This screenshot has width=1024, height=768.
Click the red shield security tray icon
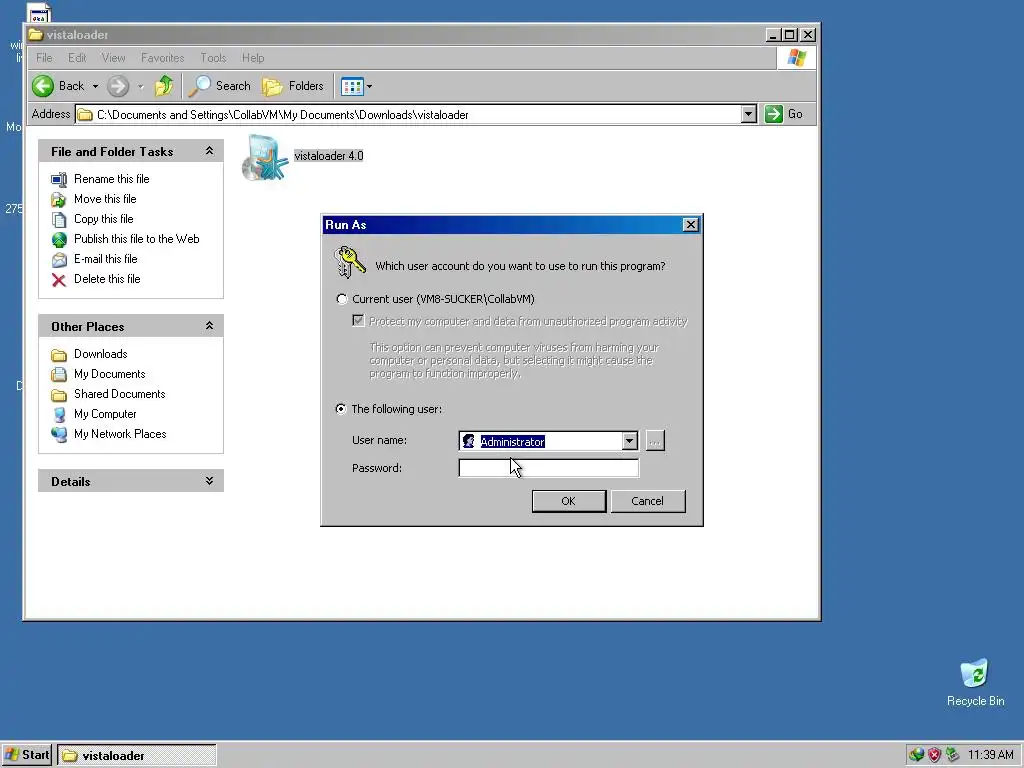935,755
